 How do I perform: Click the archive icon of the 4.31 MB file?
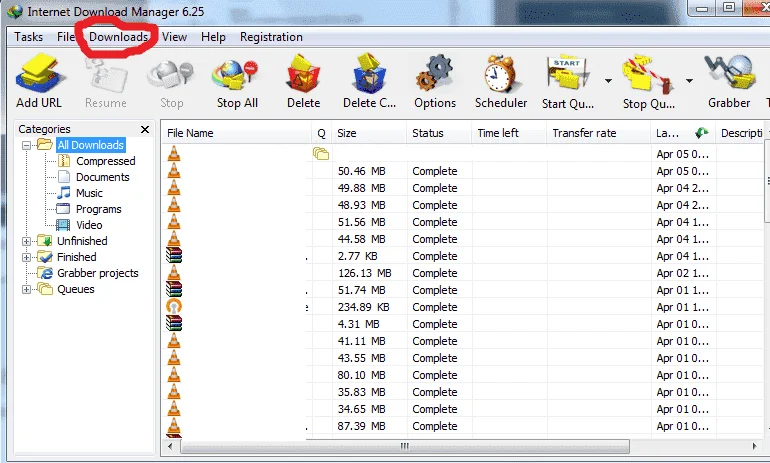point(174,324)
